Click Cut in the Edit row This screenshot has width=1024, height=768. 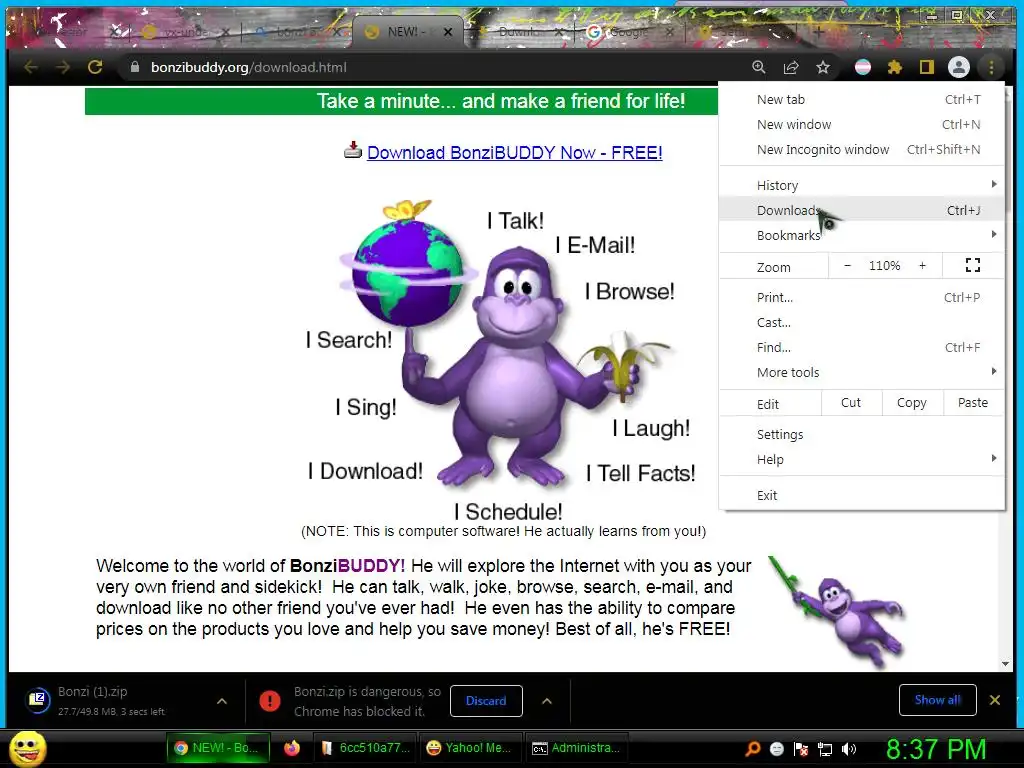[851, 403]
